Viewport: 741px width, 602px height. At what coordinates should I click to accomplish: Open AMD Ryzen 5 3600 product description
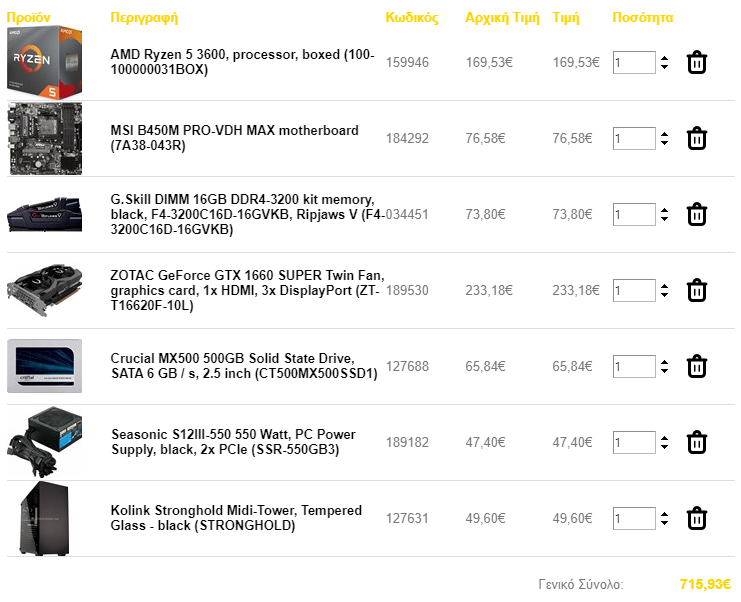tap(242, 62)
